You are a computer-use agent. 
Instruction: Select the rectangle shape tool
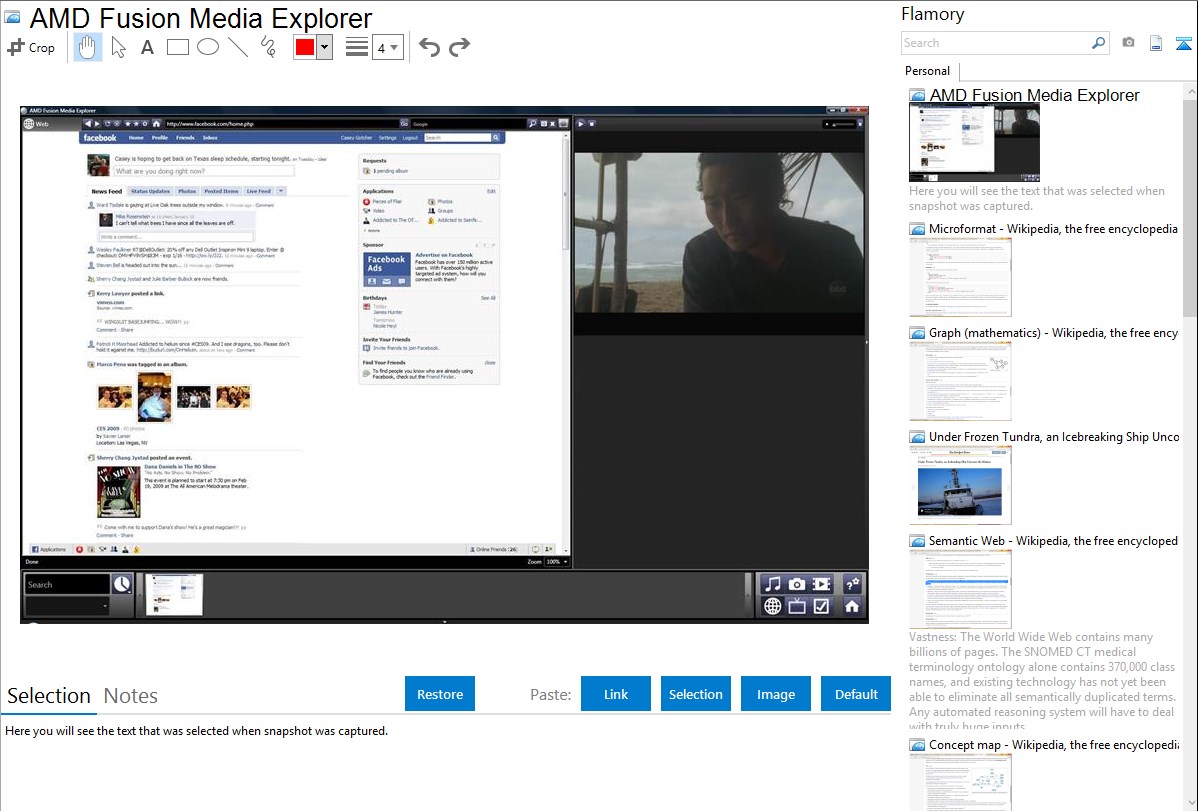pyautogui.click(x=177, y=47)
